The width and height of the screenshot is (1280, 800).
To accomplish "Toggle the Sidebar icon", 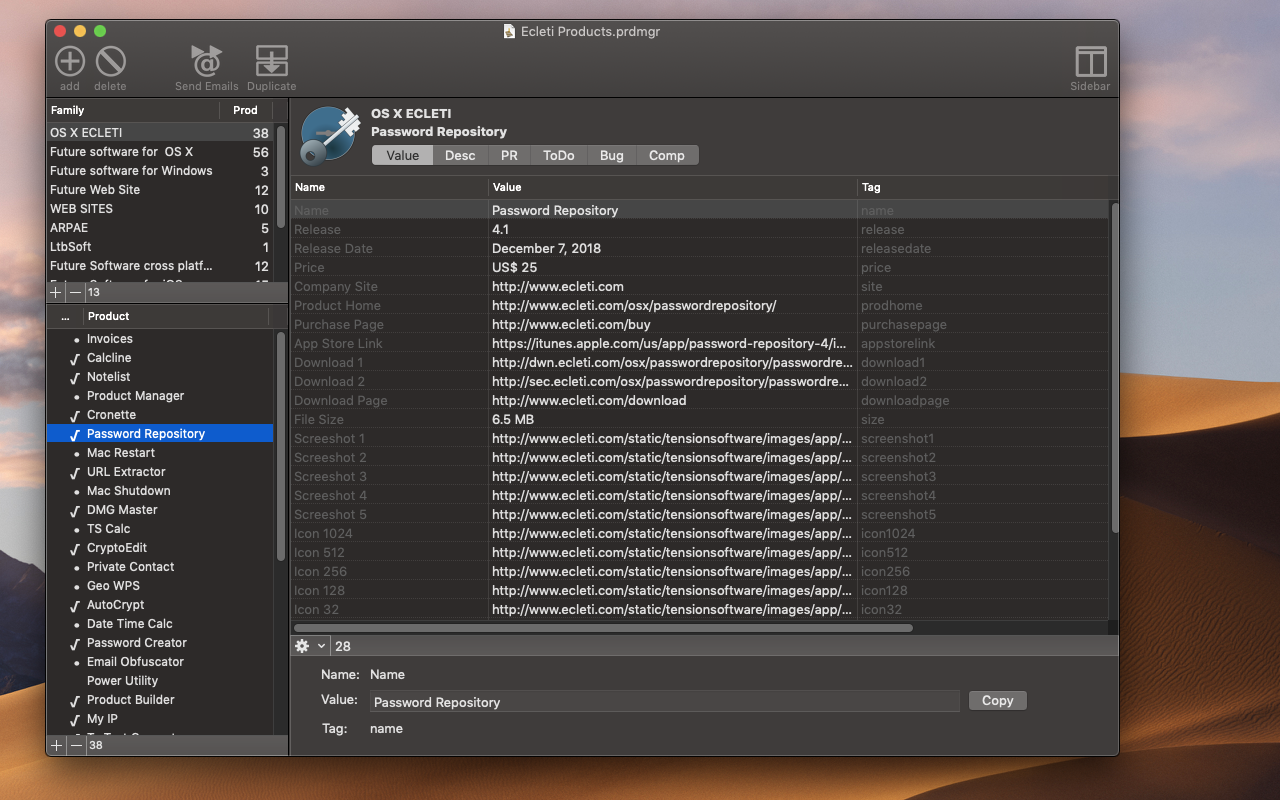I will [x=1090, y=62].
